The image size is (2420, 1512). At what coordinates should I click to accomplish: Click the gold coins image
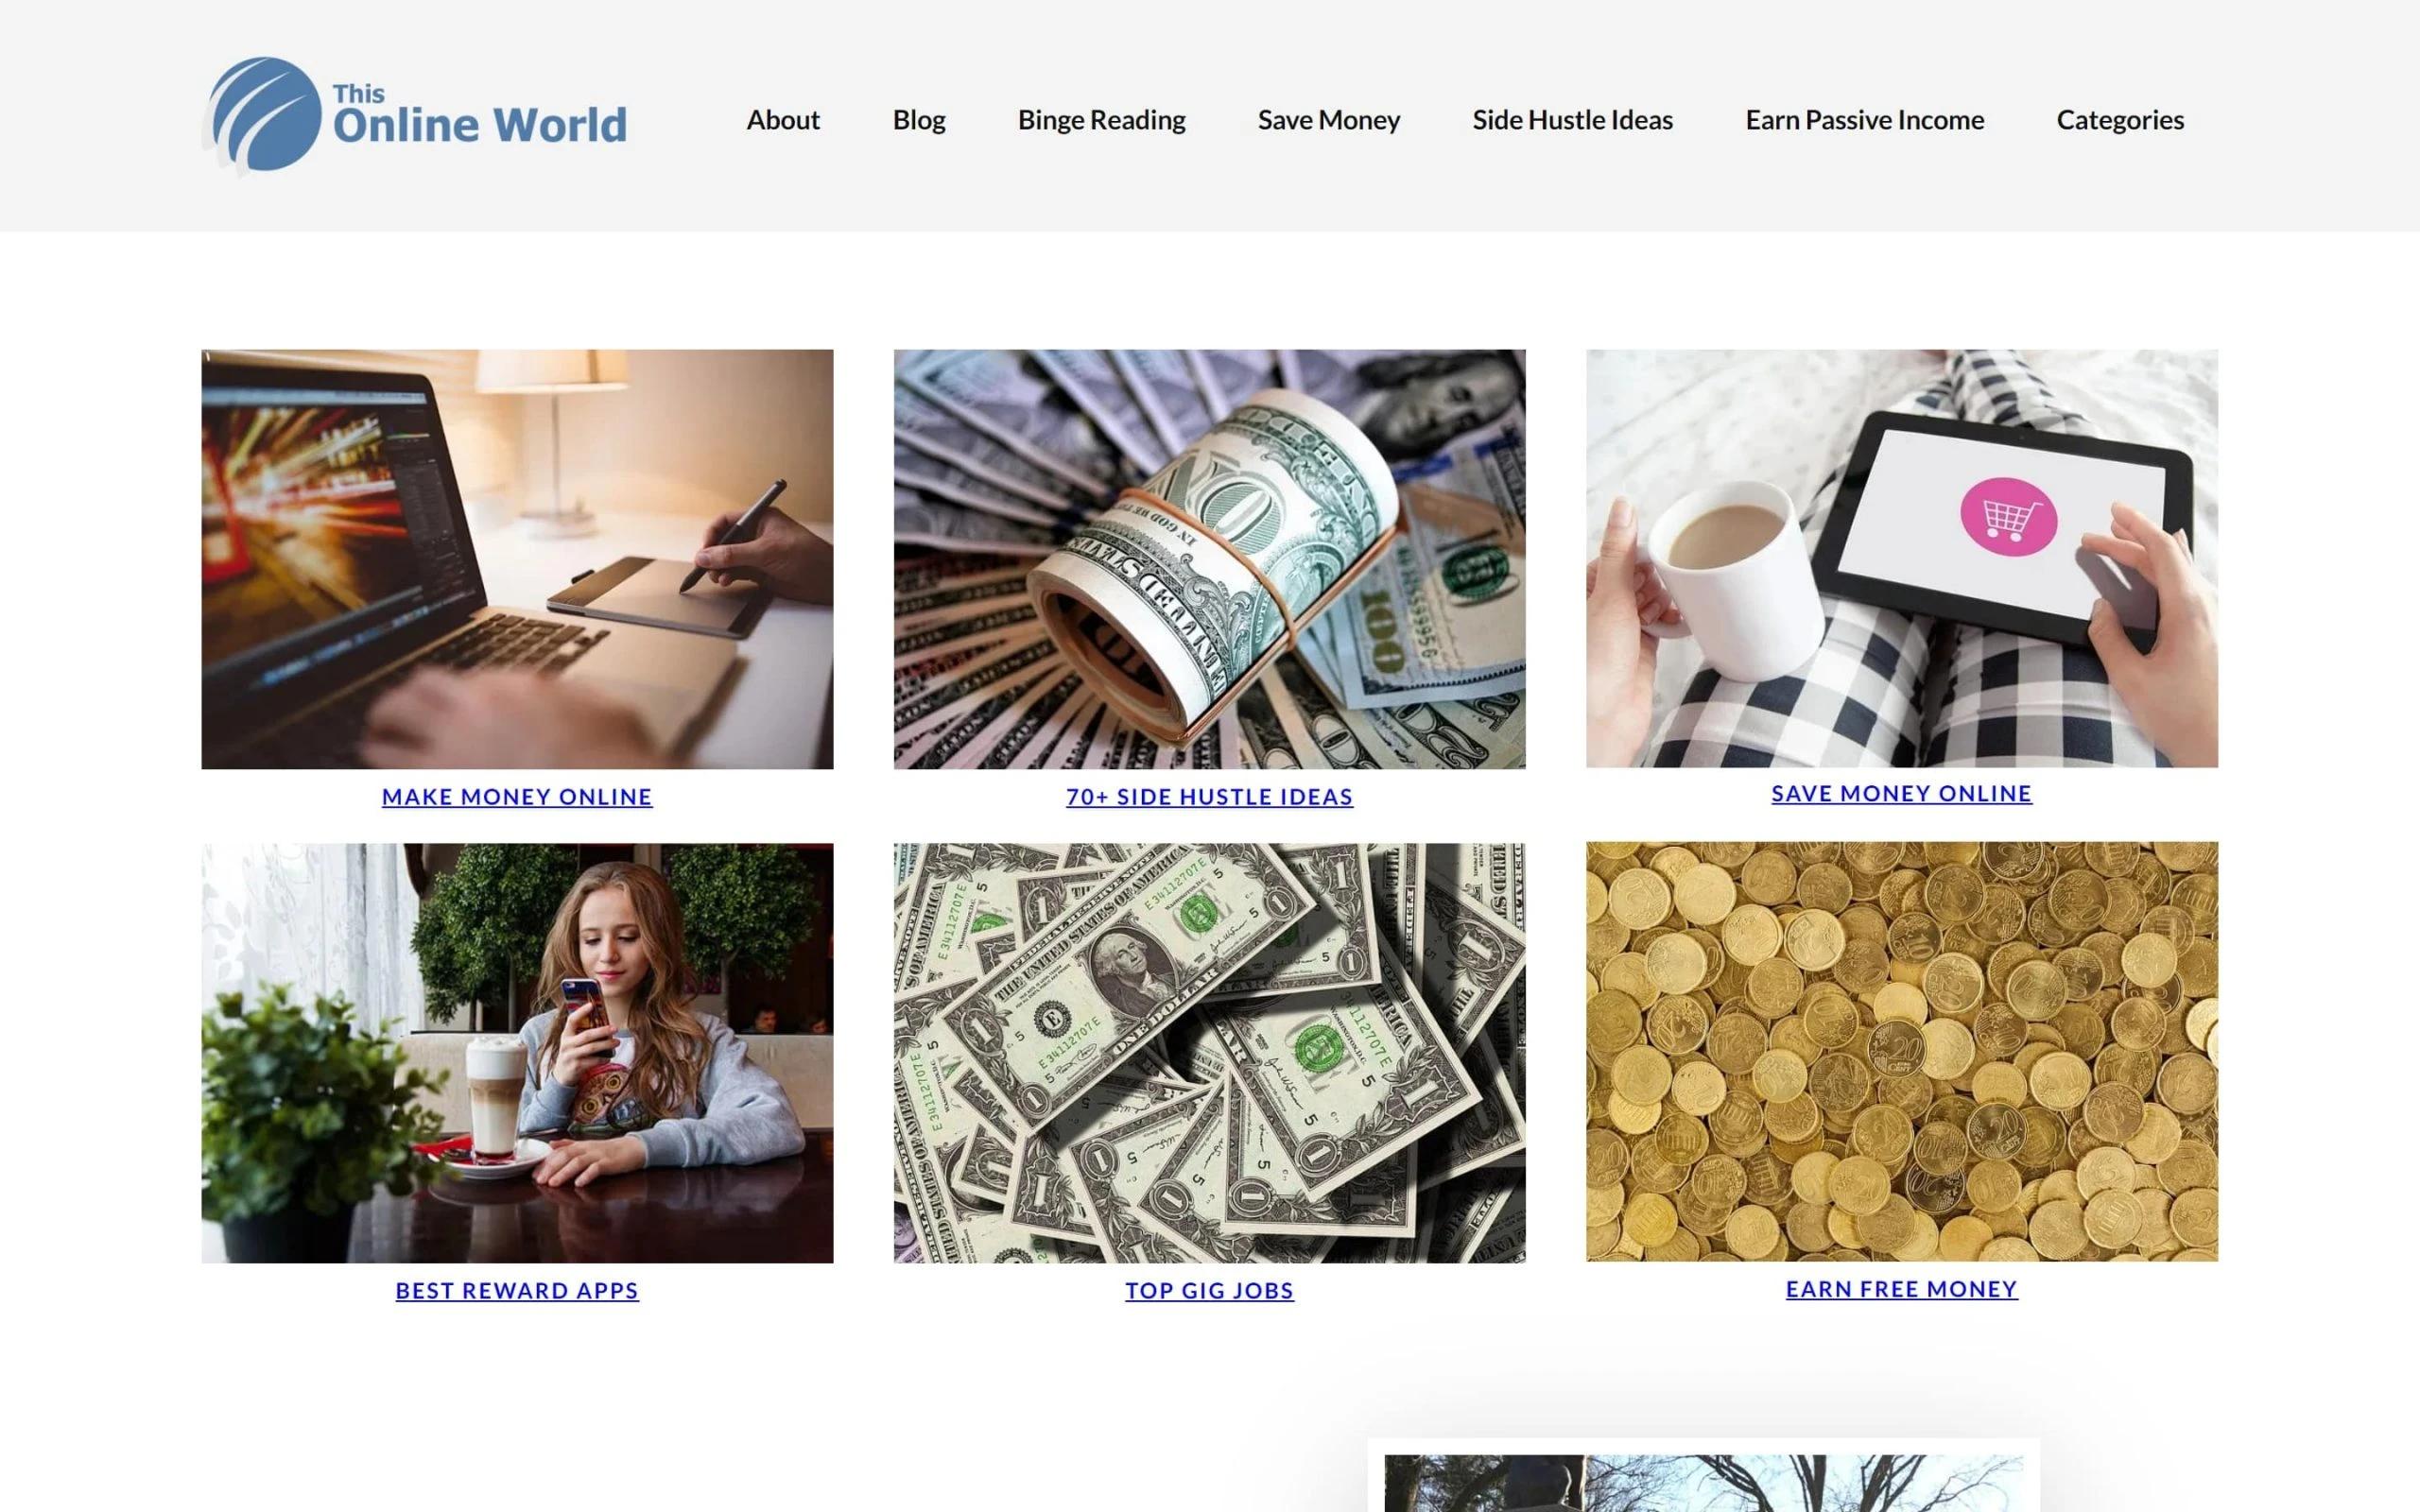[1901, 1051]
